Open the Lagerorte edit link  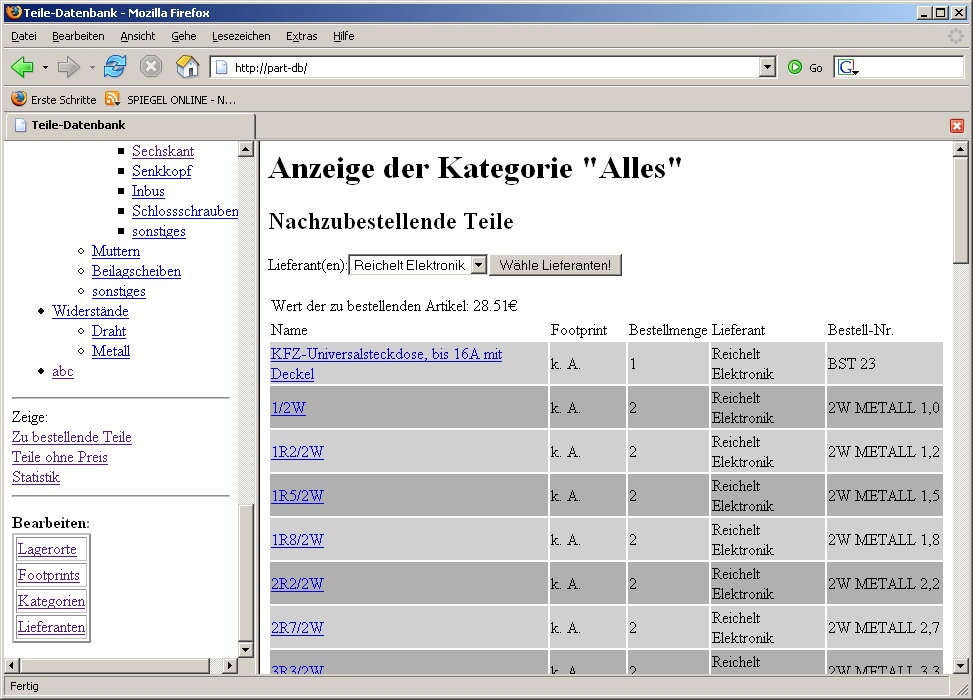point(47,549)
